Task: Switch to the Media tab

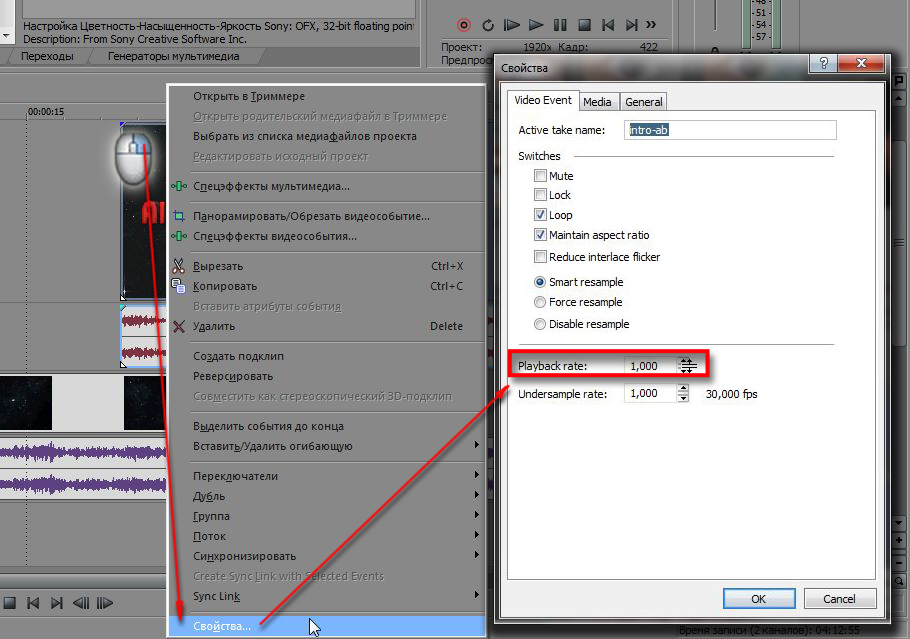Action: pyautogui.click(x=597, y=101)
